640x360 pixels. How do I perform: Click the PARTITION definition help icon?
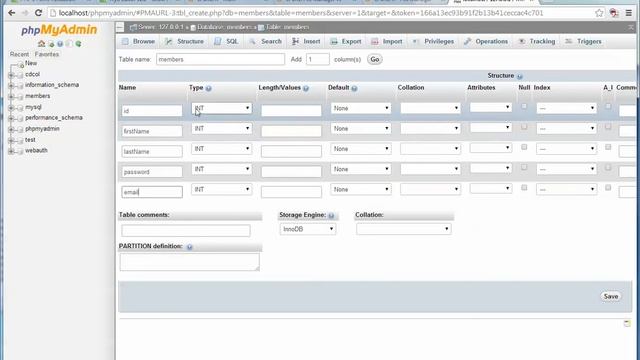(189, 247)
